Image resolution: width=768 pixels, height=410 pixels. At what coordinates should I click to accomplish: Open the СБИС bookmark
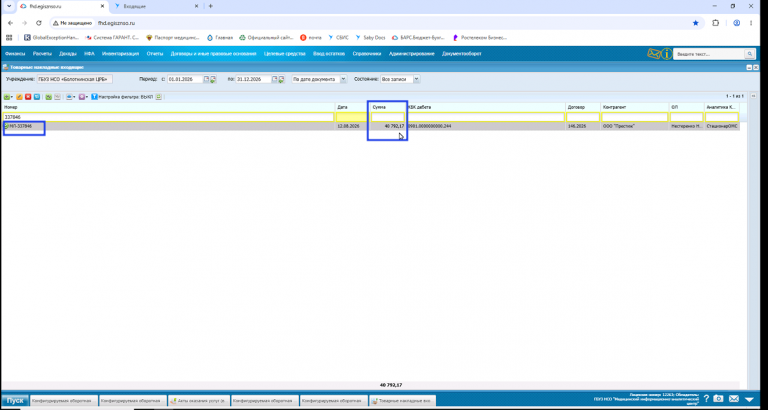[338, 37]
